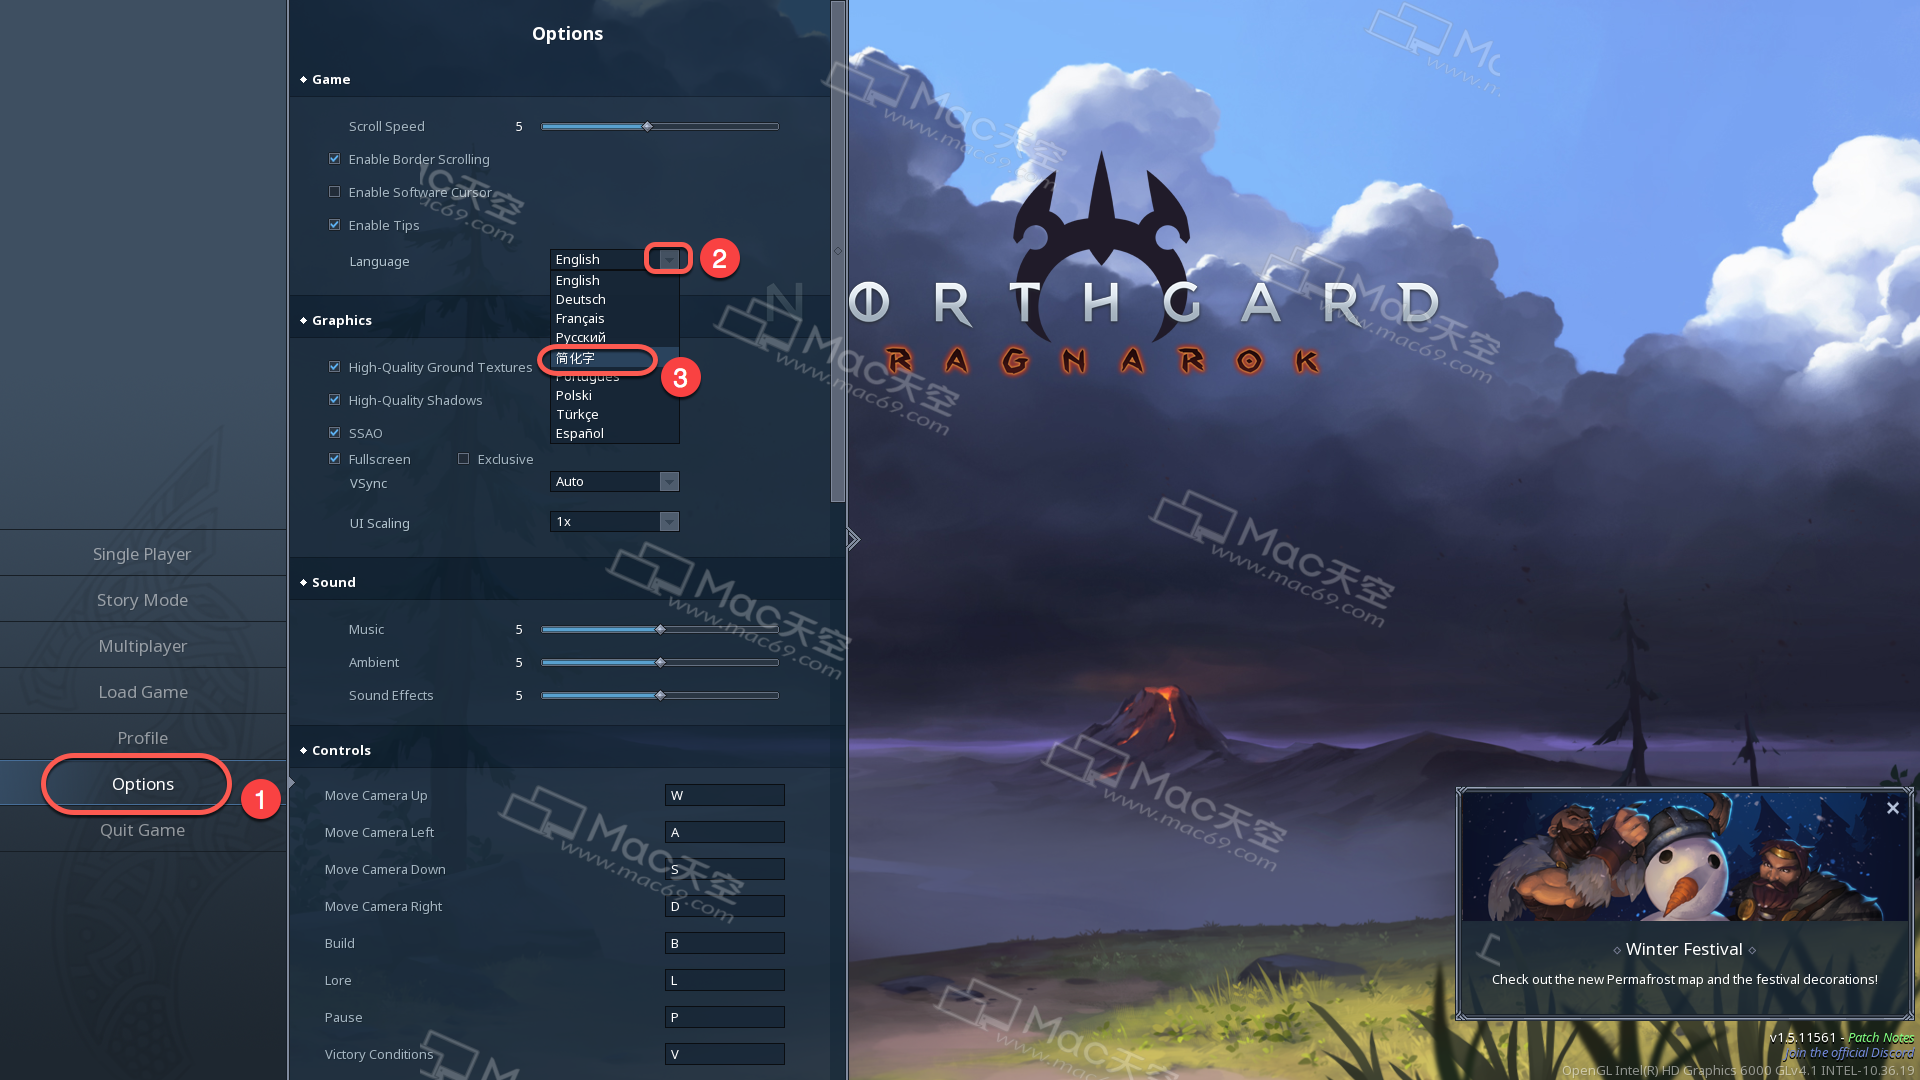This screenshot has height=1080, width=1920.
Task: Select Load Game menu item
Action: click(141, 691)
